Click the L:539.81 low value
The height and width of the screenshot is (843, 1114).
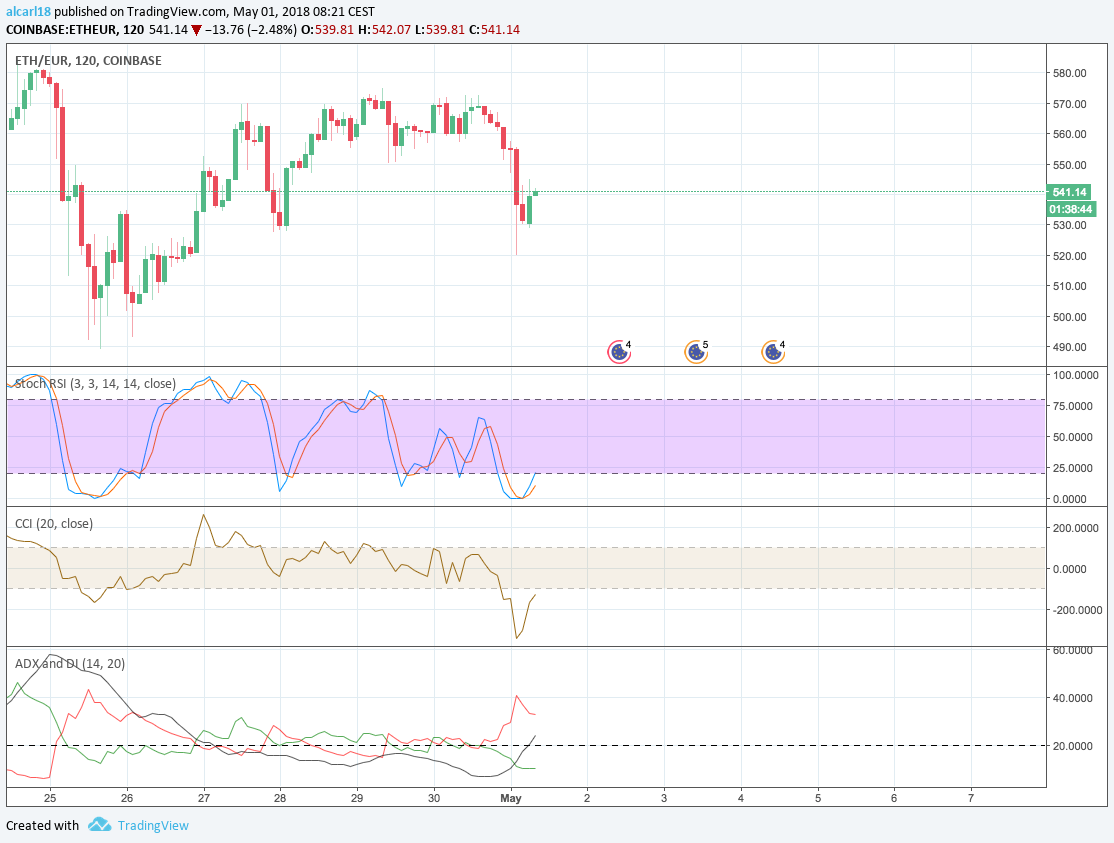pyautogui.click(x=440, y=30)
